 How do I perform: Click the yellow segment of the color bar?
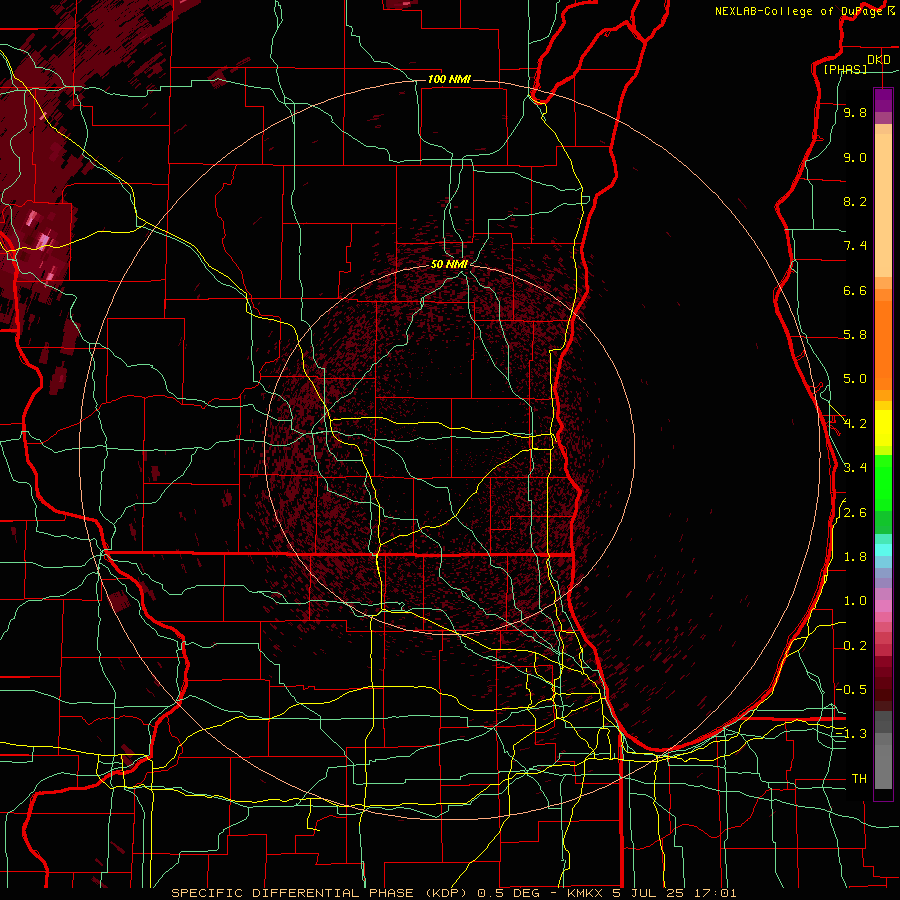pos(883,428)
